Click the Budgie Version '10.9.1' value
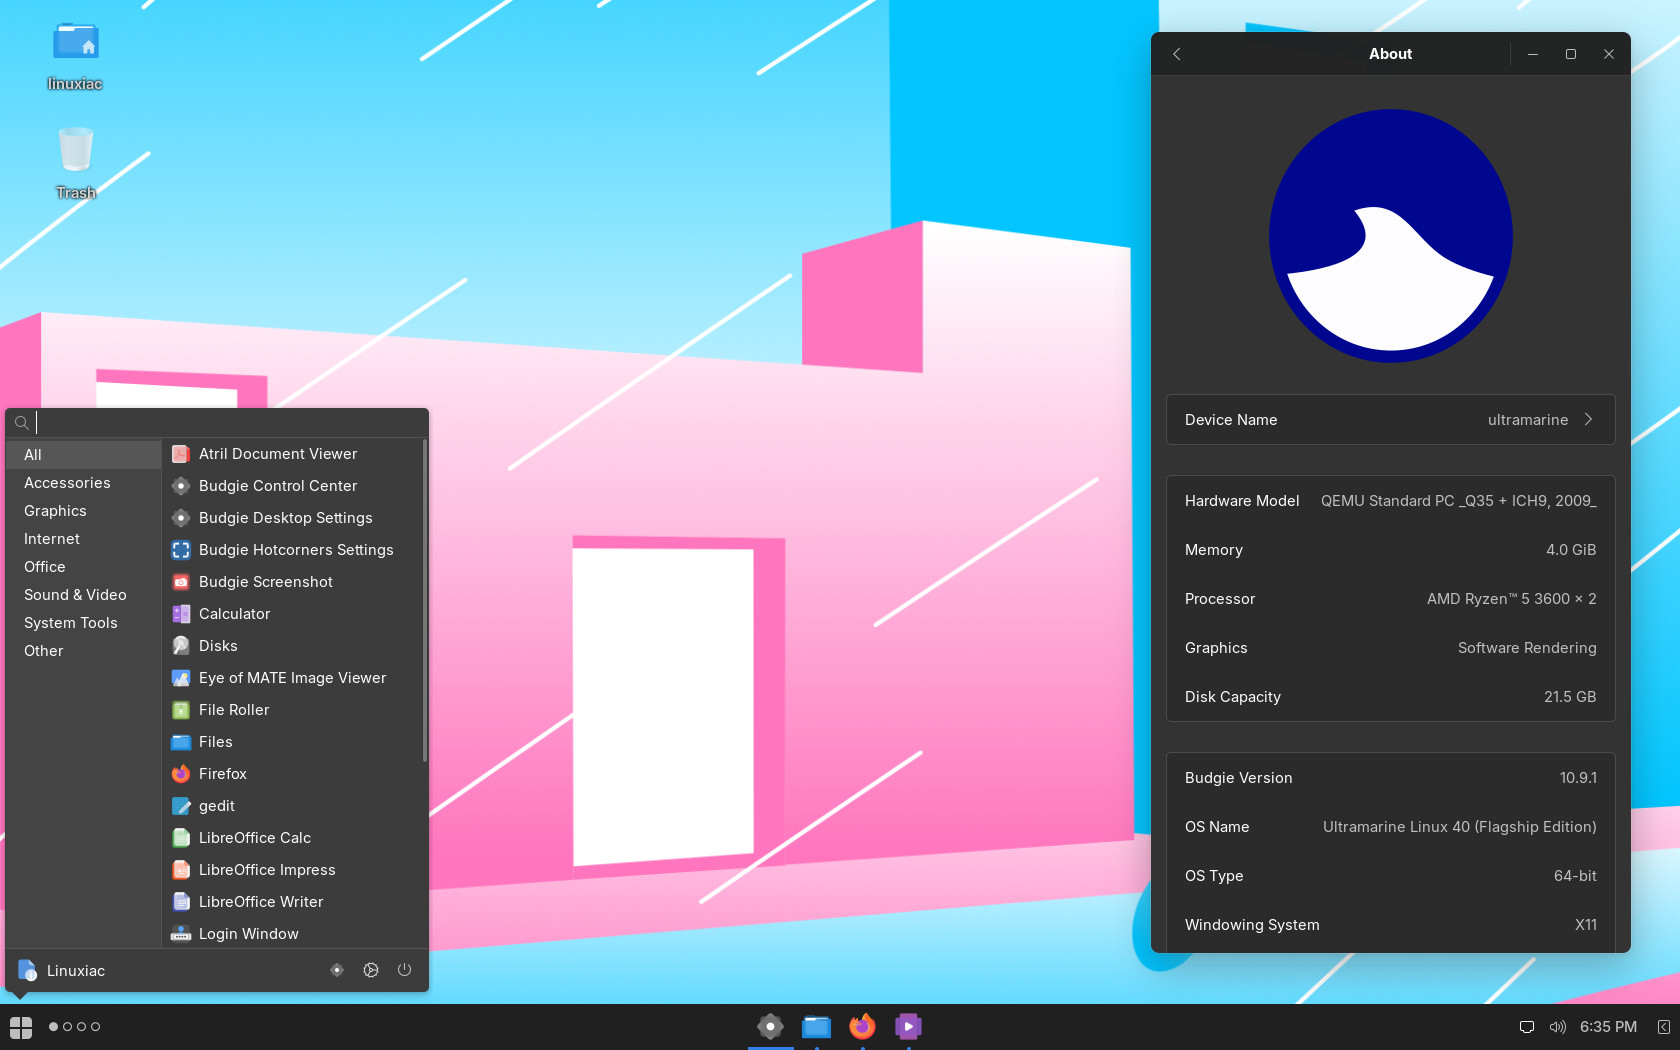This screenshot has height=1050, width=1680. [x=1578, y=778]
